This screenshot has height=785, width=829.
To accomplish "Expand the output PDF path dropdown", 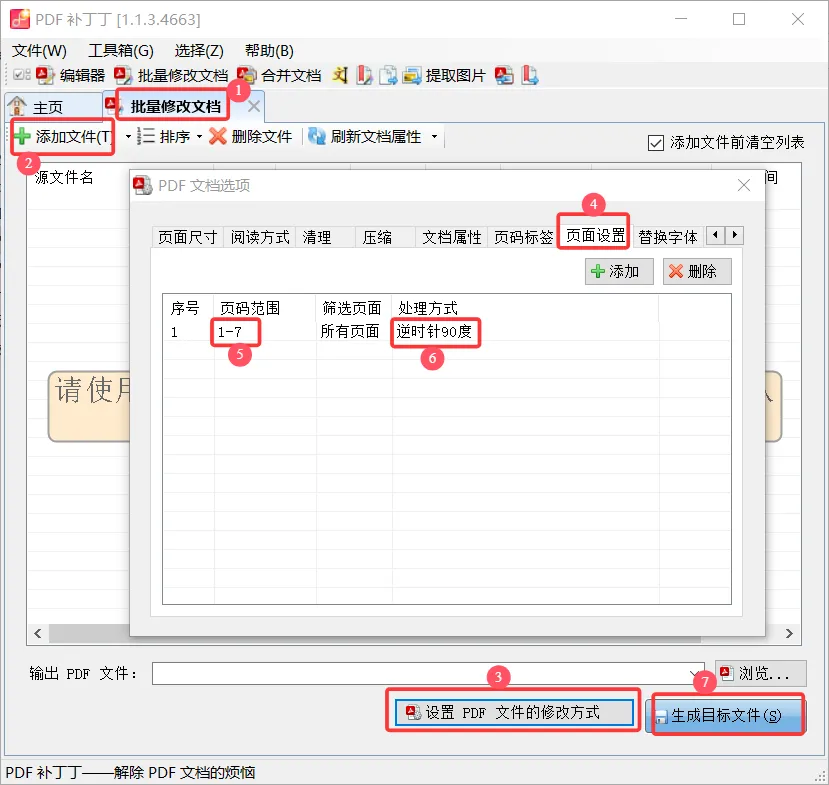I will pyautogui.click(x=695, y=673).
